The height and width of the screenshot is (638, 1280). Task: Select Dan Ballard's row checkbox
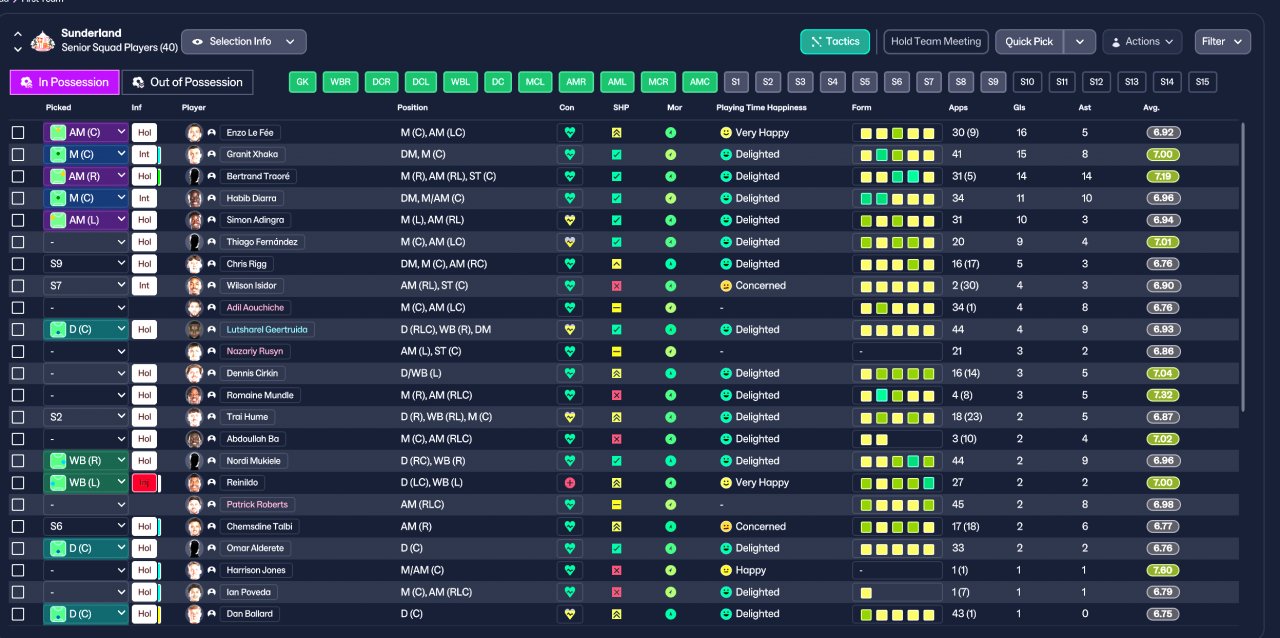pos(18,614)
